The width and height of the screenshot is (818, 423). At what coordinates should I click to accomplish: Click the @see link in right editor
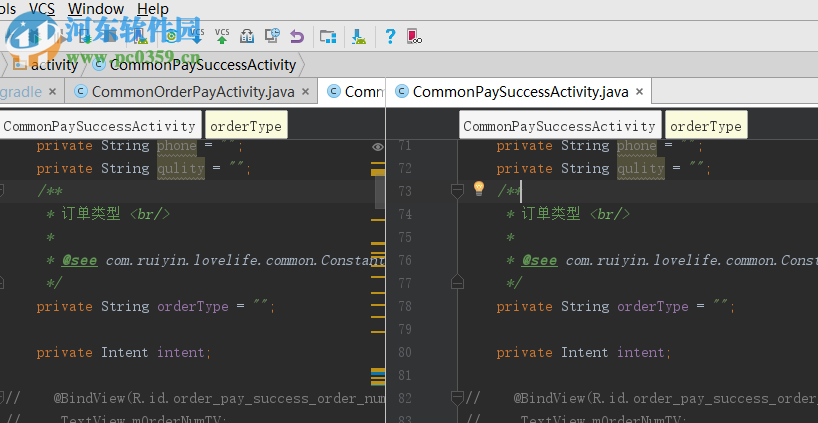[x=539, y=260]
